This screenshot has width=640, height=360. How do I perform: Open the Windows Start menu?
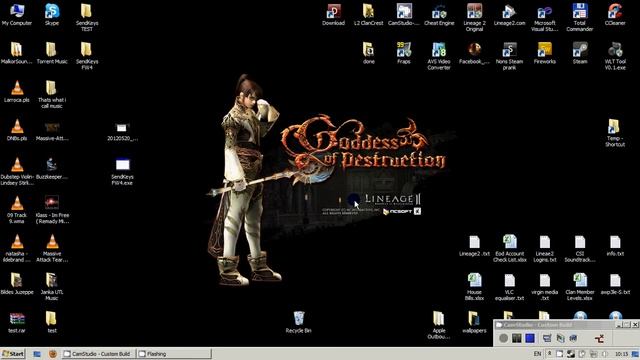click(13, 354)
